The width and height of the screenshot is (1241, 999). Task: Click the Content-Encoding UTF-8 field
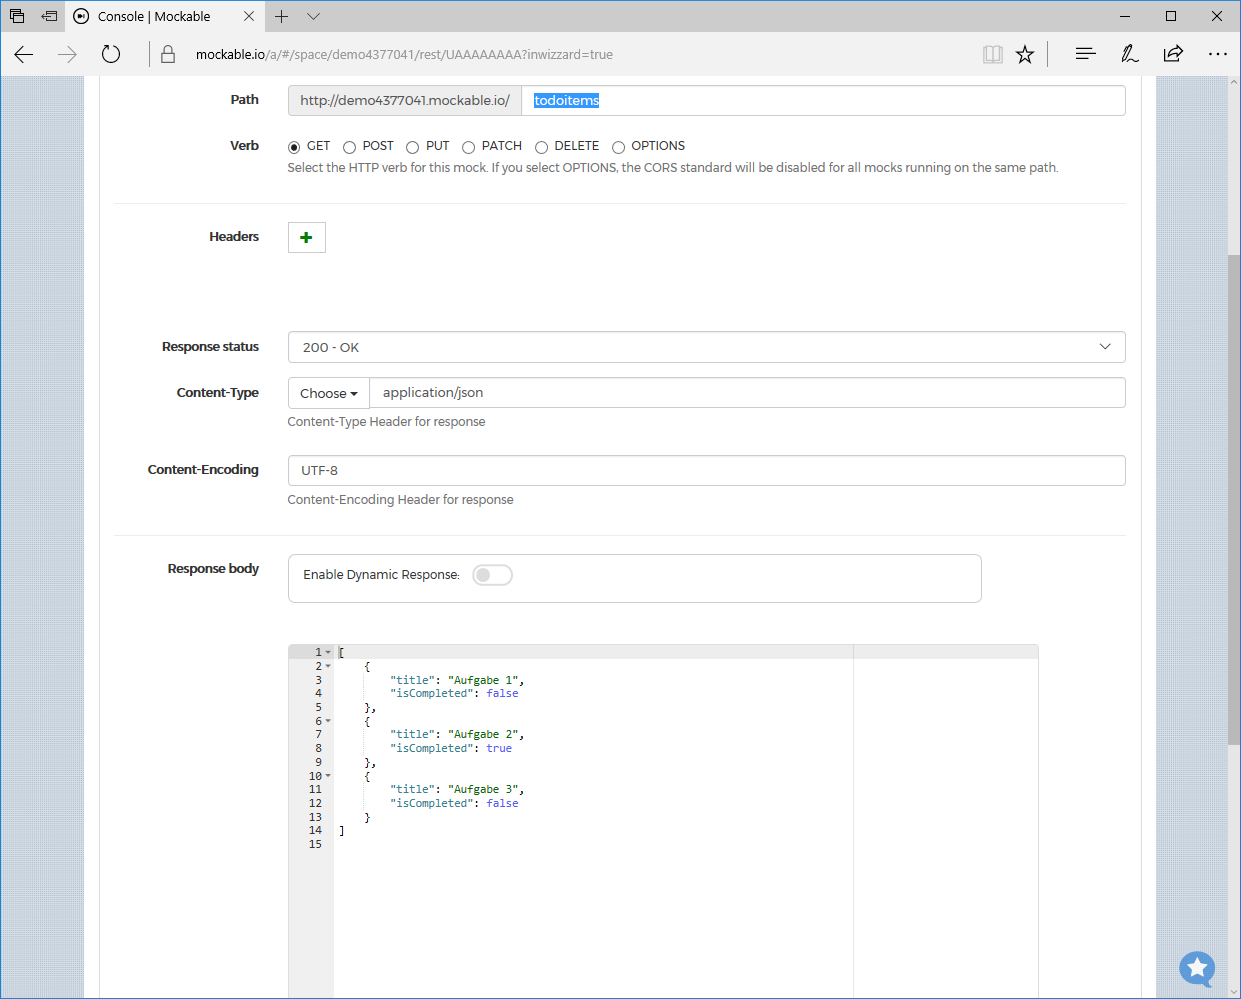point(706,470)
